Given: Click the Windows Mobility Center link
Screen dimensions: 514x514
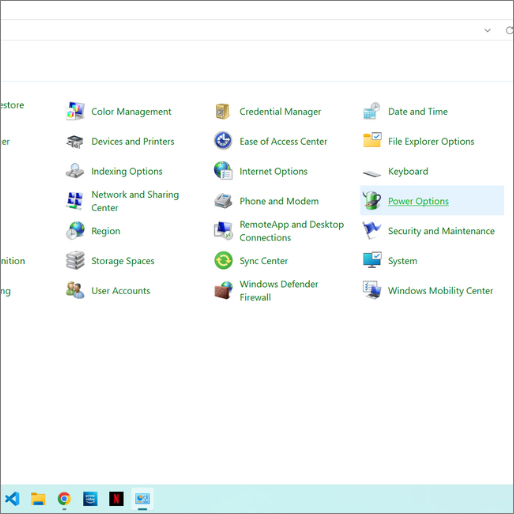Looking at the screenshot, I should point(440,291).
